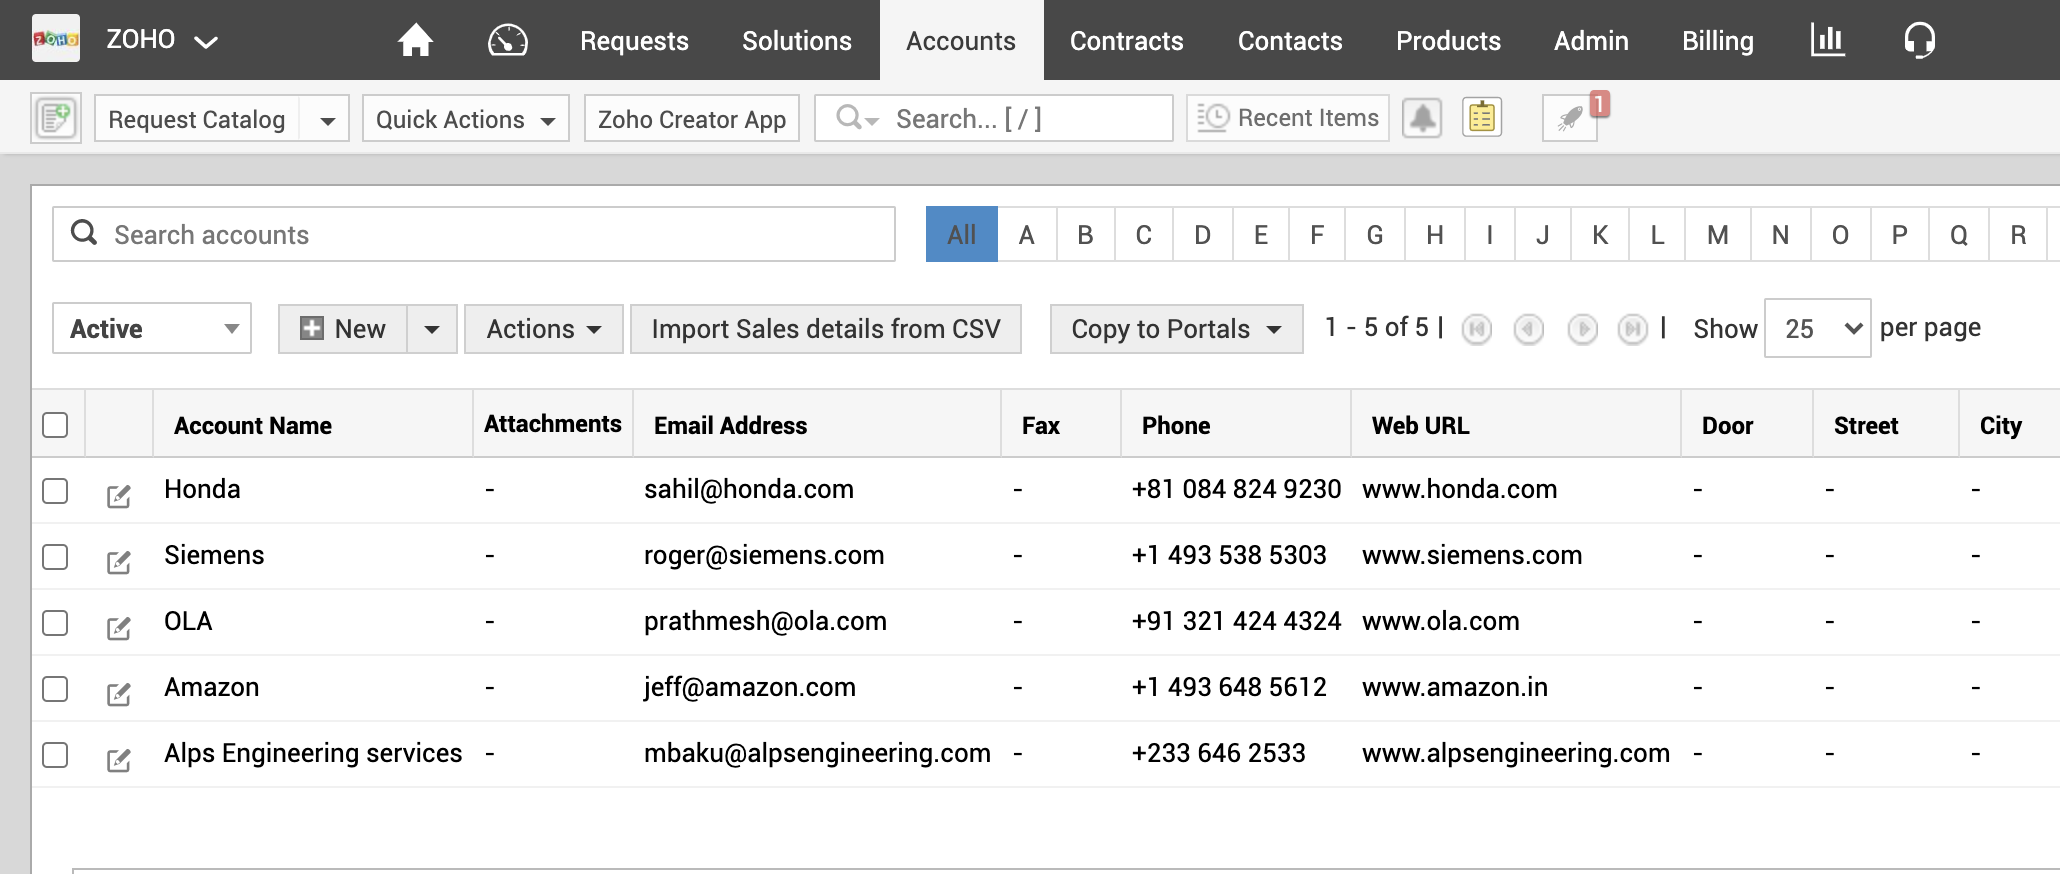The width and height of the screenshot is (2060, 874).
Task: Open the per page count dropdown
Action: click(1817, 328)
